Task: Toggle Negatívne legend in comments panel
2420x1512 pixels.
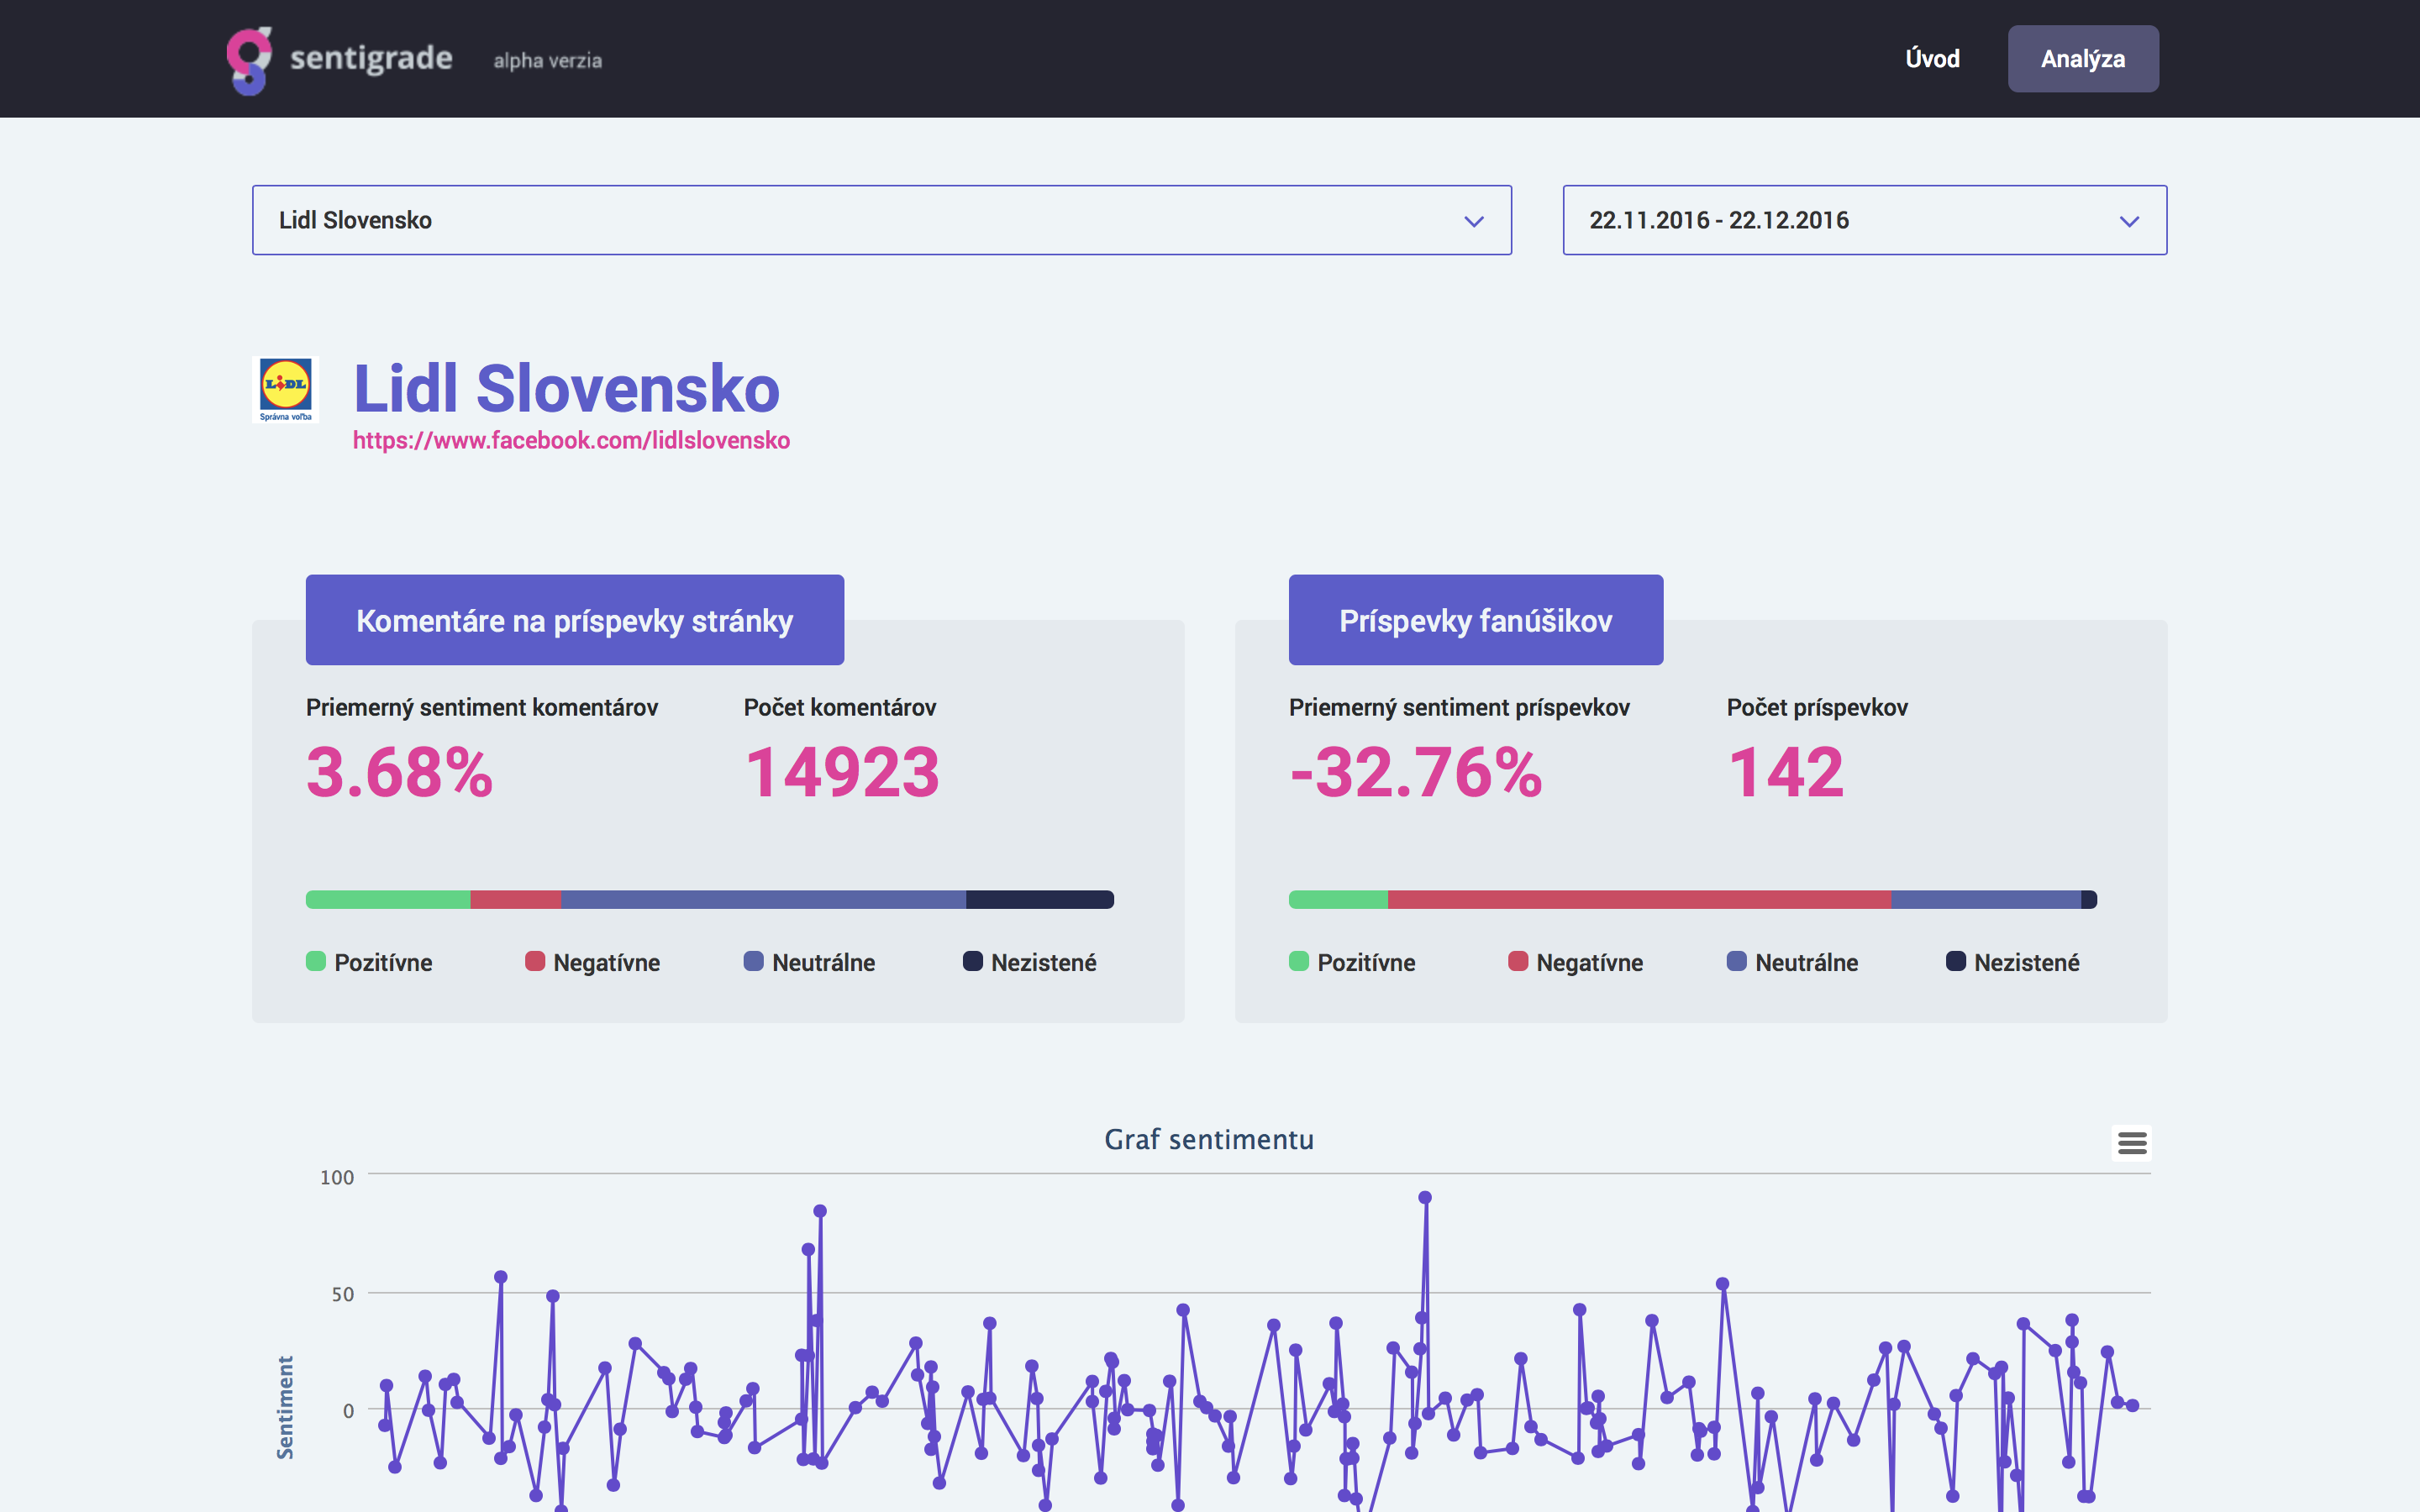Action: [592, 962]
